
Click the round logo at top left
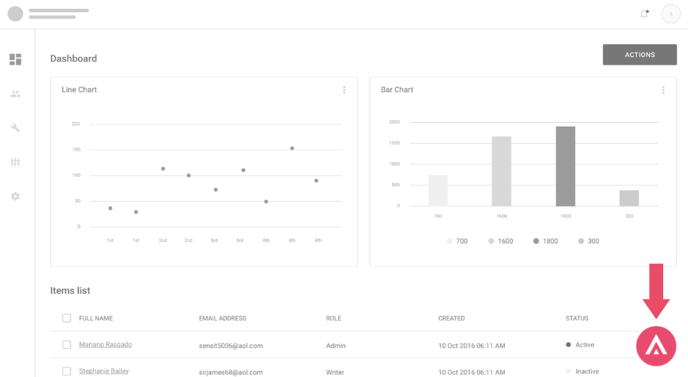click(15, 14)
